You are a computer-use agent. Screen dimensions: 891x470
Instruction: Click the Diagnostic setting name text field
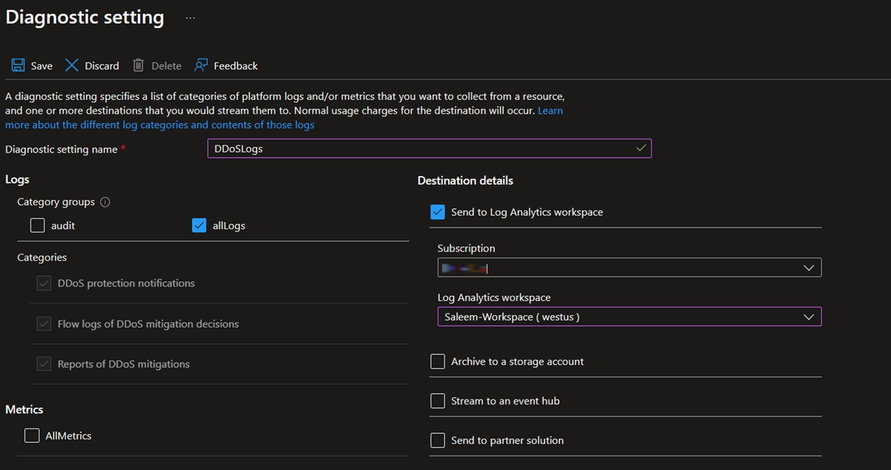click(x=420, y=148)
